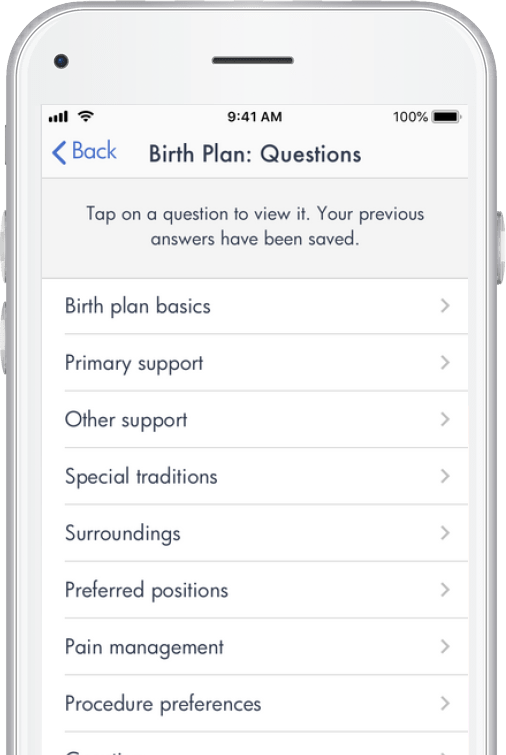The image size is (506, 755).
Task: Tap the front camera dot on phone
Action: pos(61,61)
